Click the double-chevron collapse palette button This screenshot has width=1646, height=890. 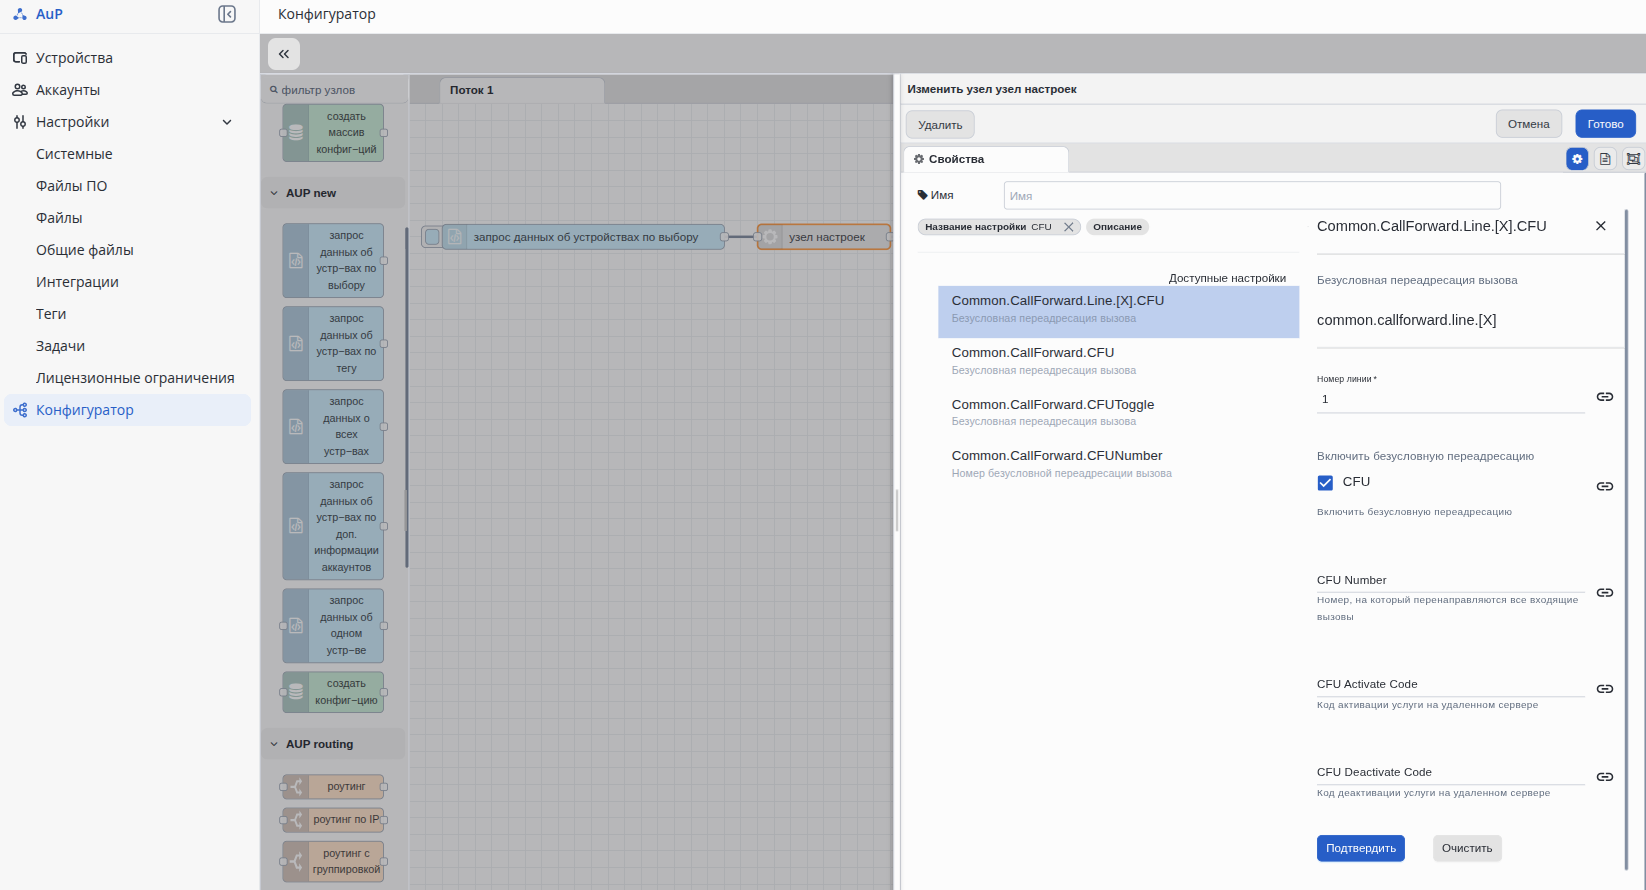[x=284, y=54]
